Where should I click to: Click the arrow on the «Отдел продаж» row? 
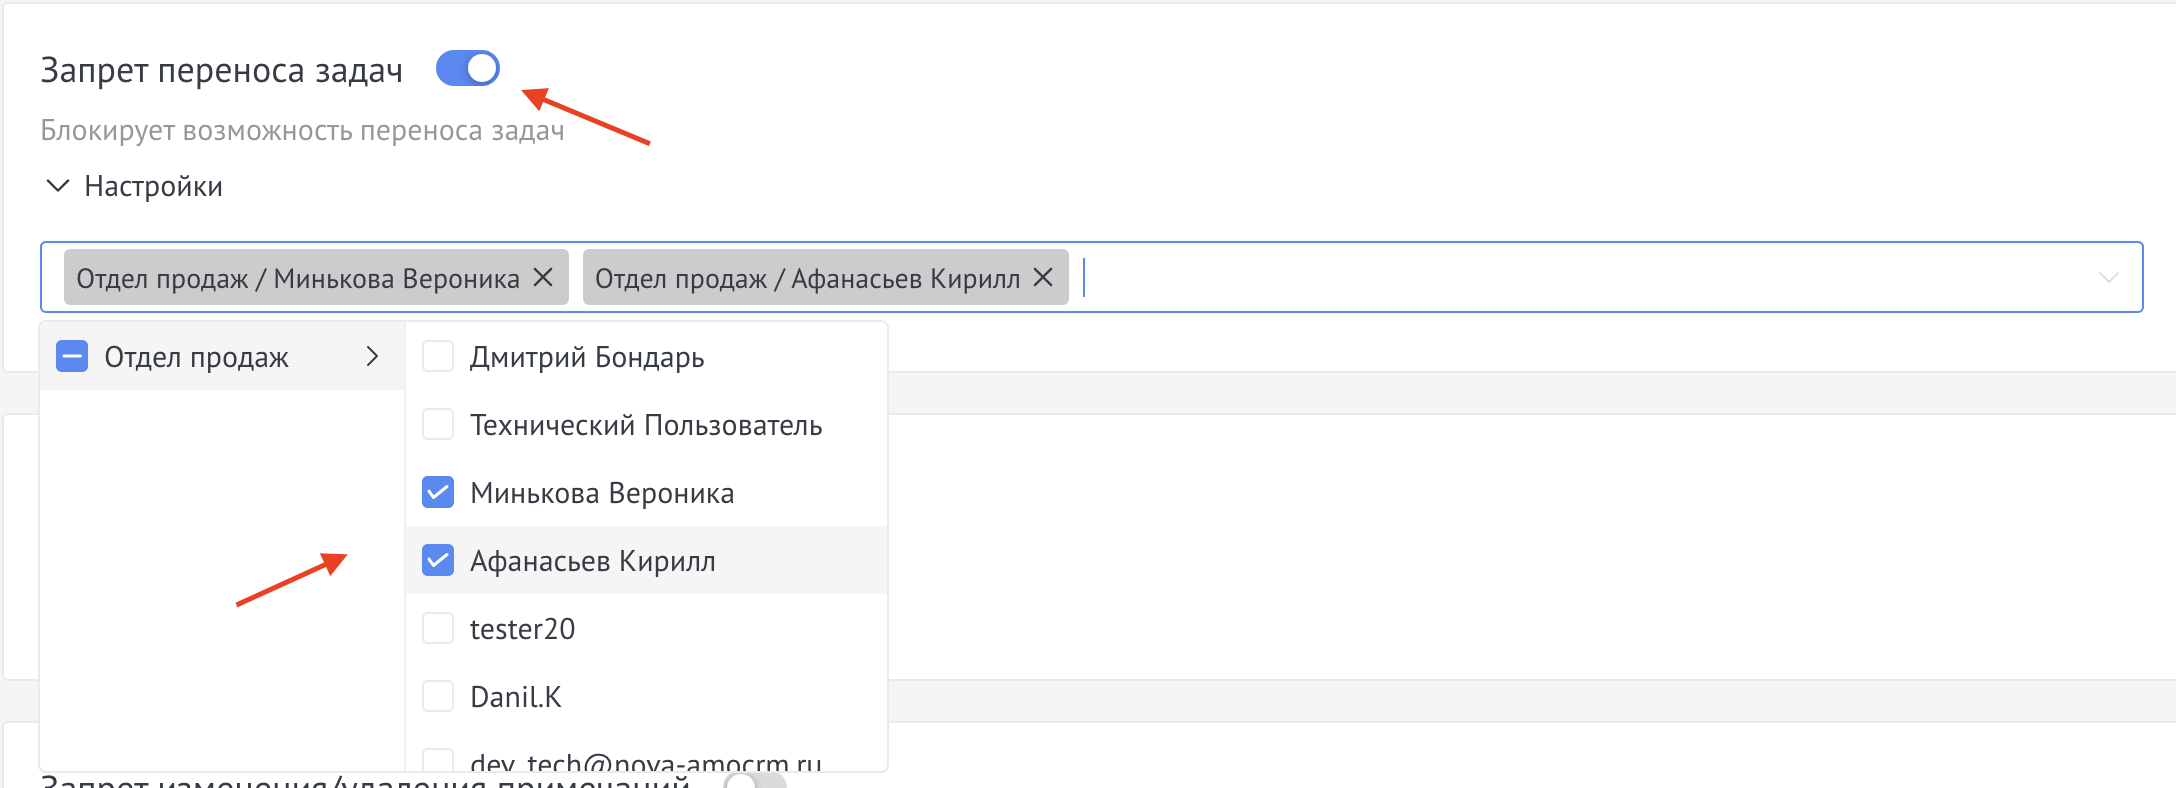pyautogui.click(x=375, y=356)
